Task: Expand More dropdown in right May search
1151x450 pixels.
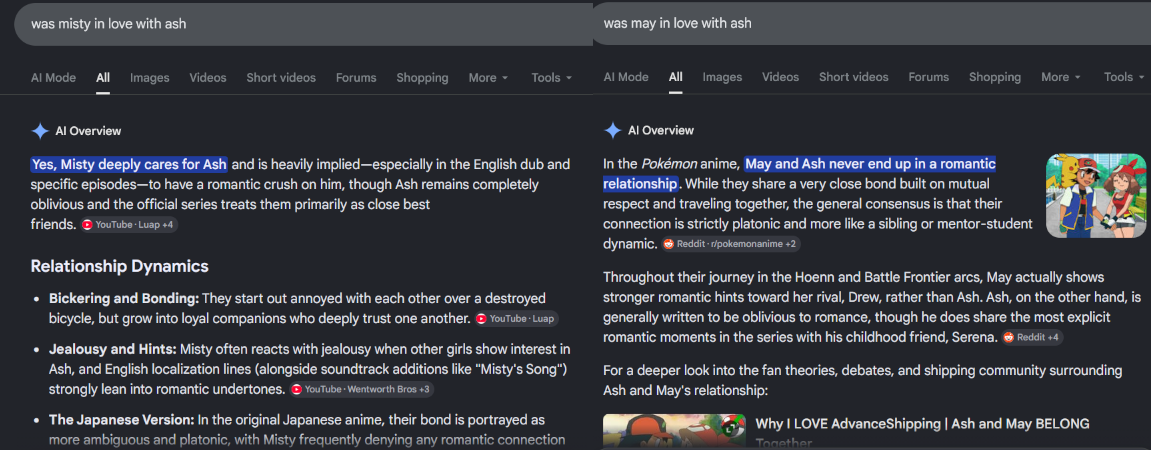Action: [1061, 77]
